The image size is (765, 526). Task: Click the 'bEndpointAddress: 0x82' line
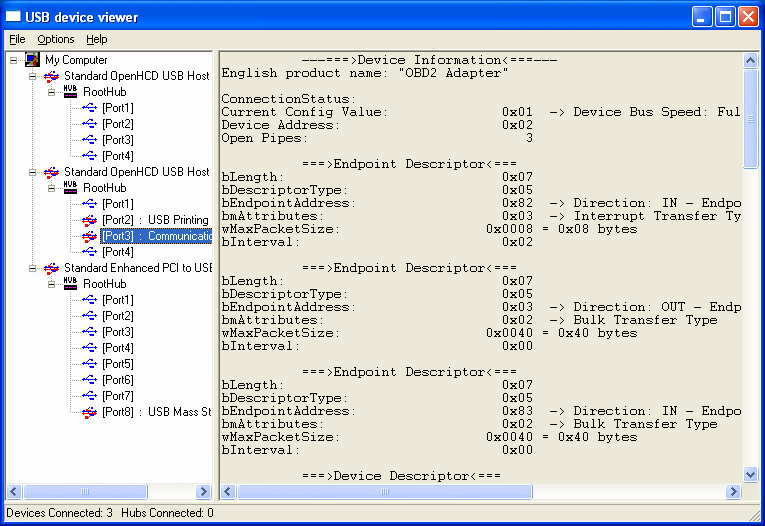point(481,203)
